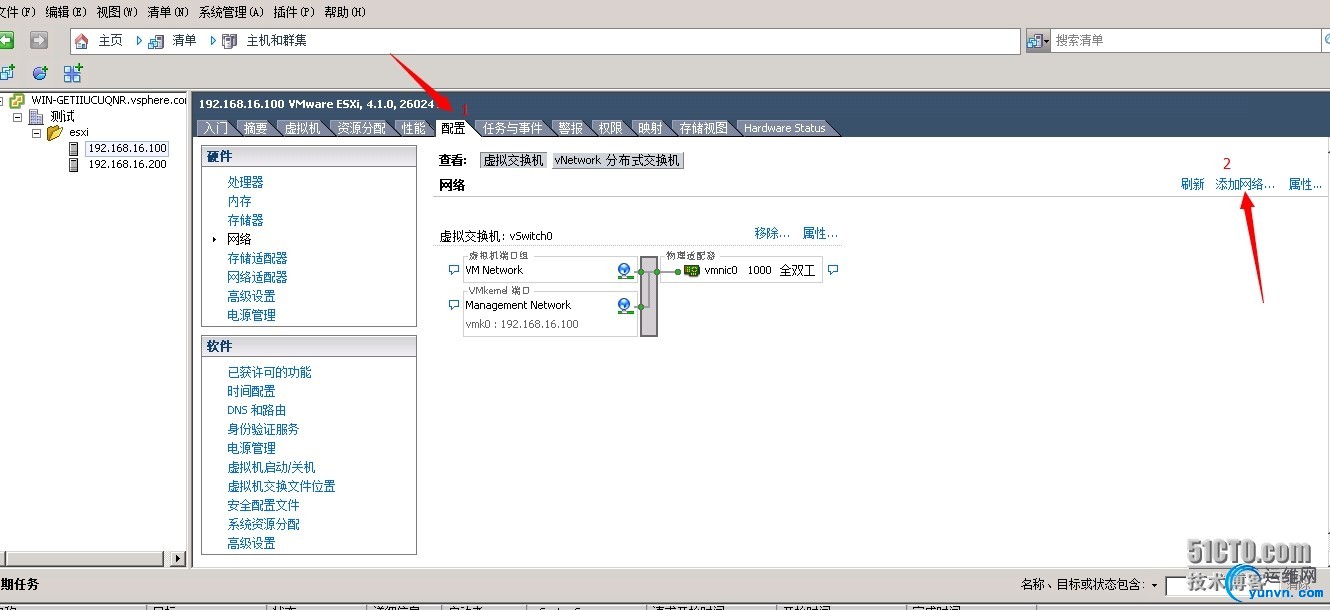
Task: Open the 网络适配器 hardware link
Action: point(257,277)
